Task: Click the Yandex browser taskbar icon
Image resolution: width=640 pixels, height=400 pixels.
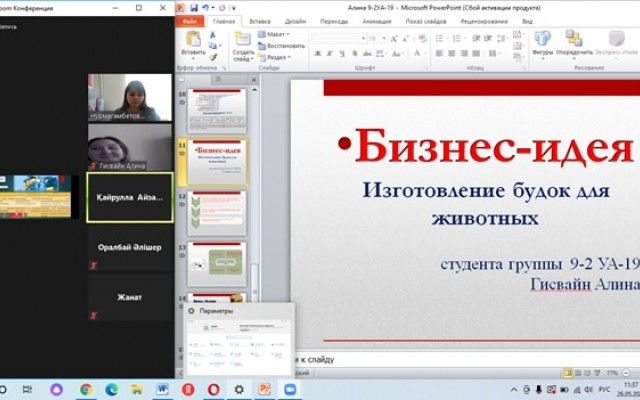Action: (x=188, y=389)
